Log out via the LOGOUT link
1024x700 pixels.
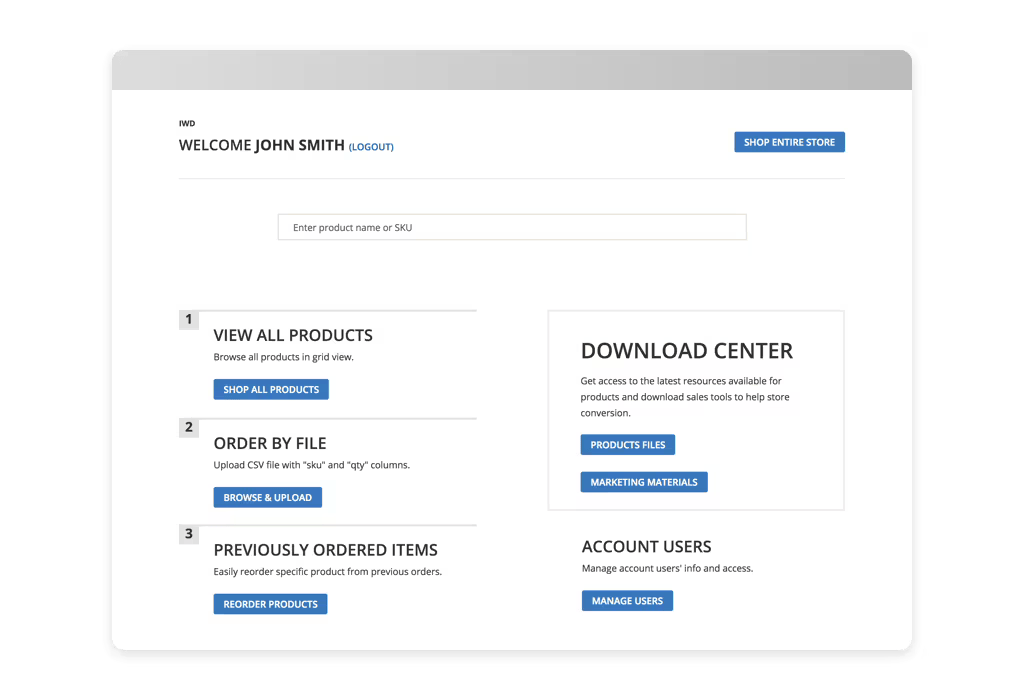coord(371,147)
